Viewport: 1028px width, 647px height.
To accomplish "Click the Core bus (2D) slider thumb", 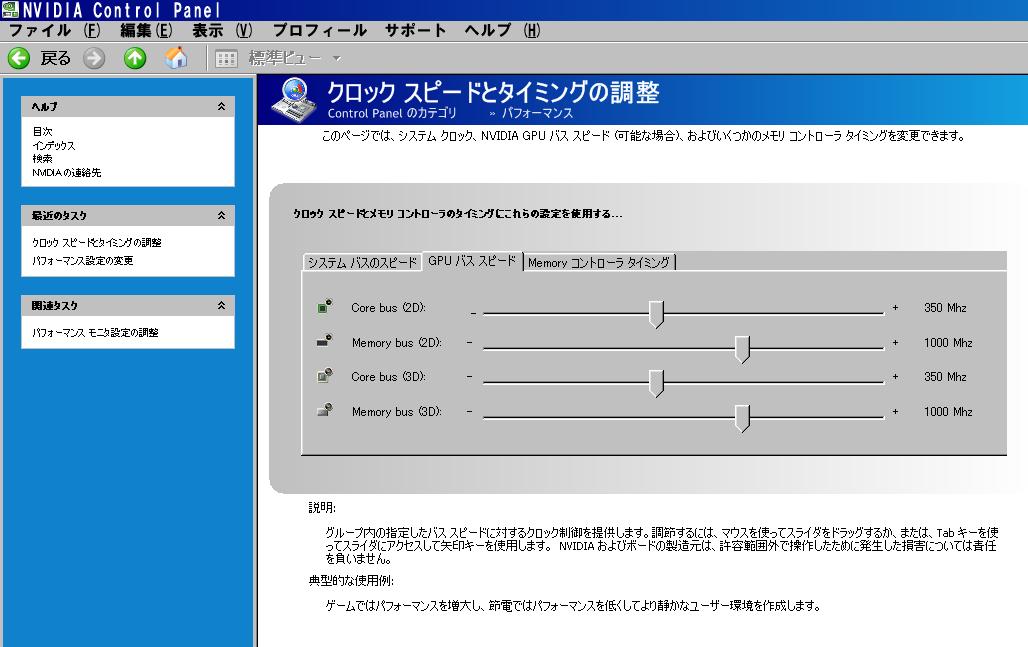I will pyautogui.click(x=656, y=313).
